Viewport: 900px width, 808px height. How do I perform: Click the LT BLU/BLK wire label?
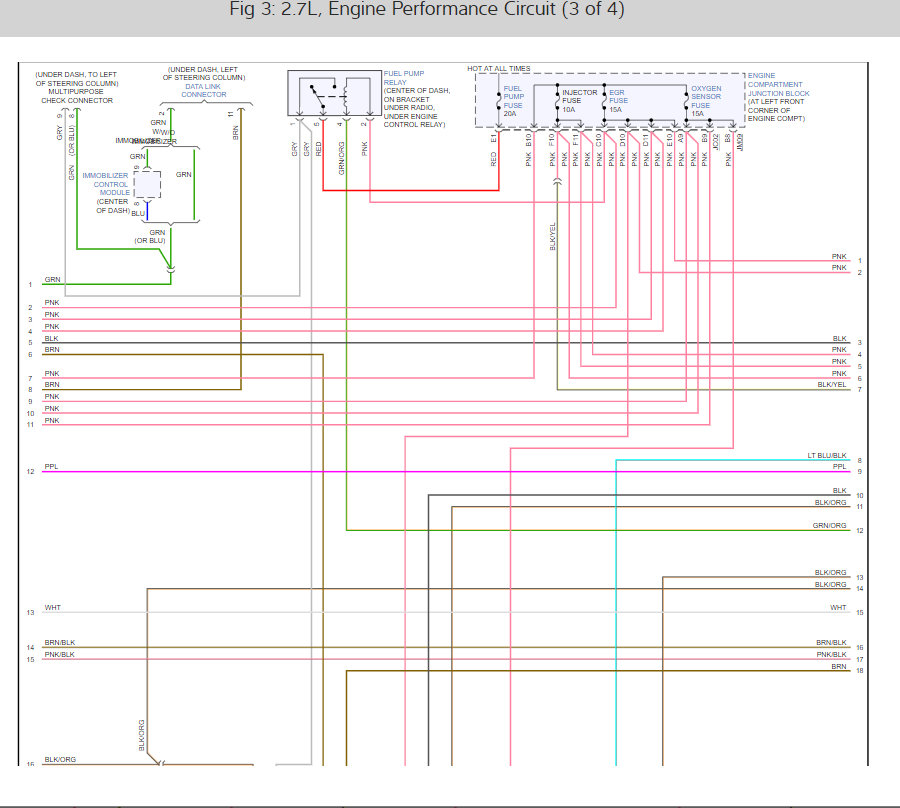click(827, 456)
